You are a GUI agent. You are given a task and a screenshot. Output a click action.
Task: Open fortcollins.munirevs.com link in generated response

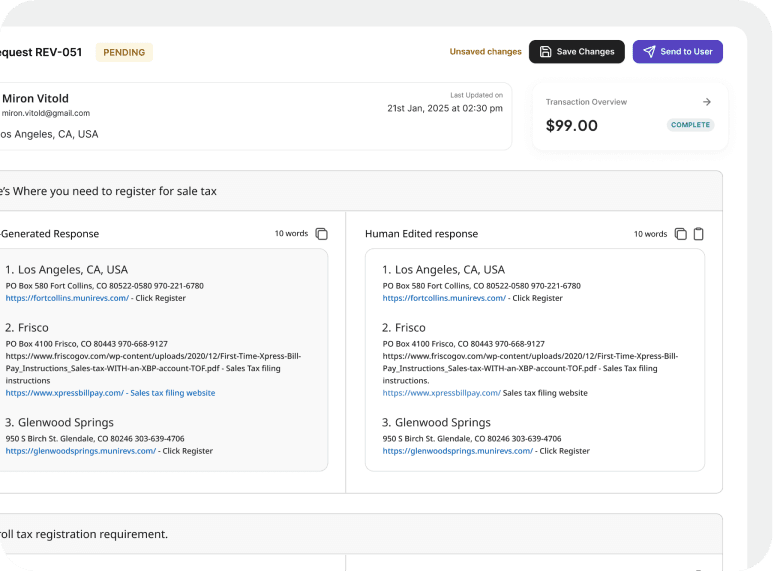click(67, 298)
